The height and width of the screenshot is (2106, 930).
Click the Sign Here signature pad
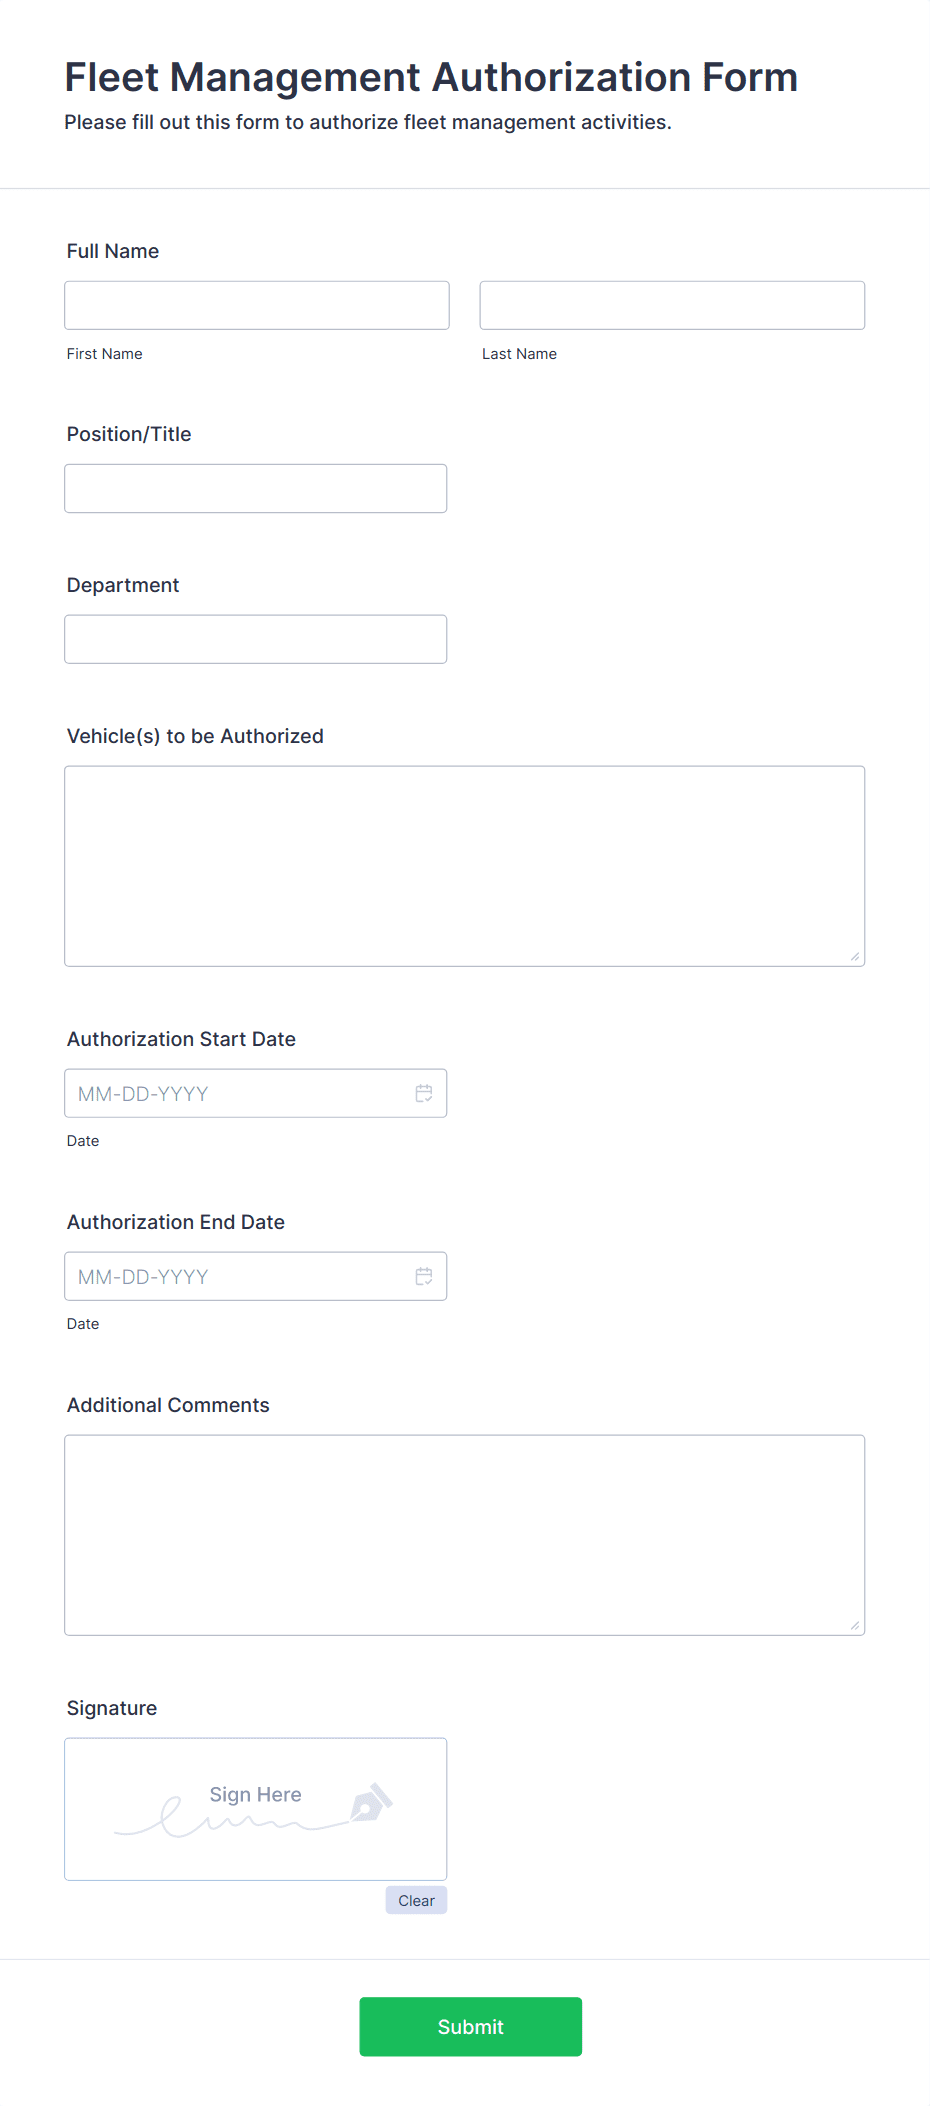(255, 1809)
